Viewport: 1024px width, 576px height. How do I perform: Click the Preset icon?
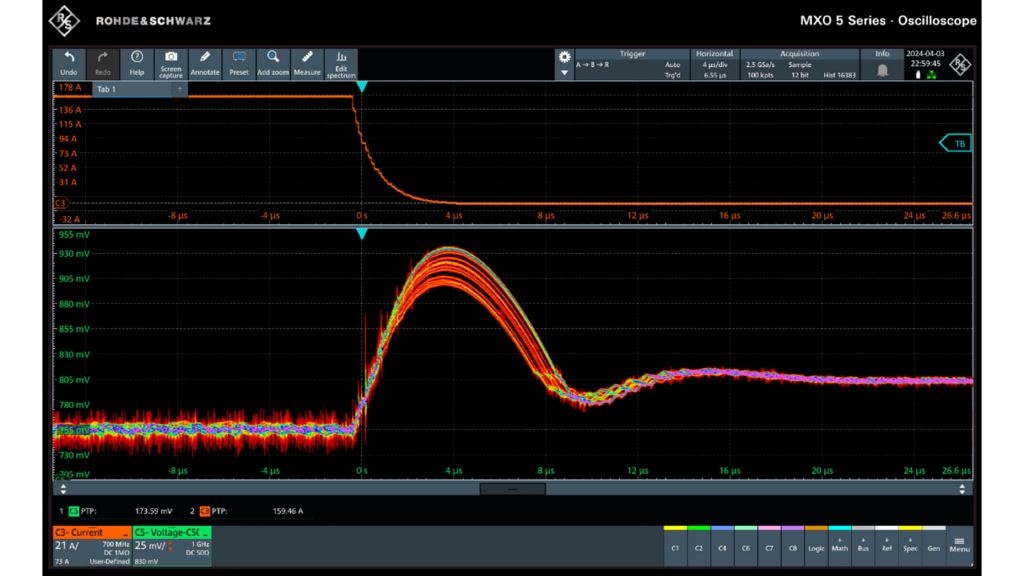coord(239,63)
